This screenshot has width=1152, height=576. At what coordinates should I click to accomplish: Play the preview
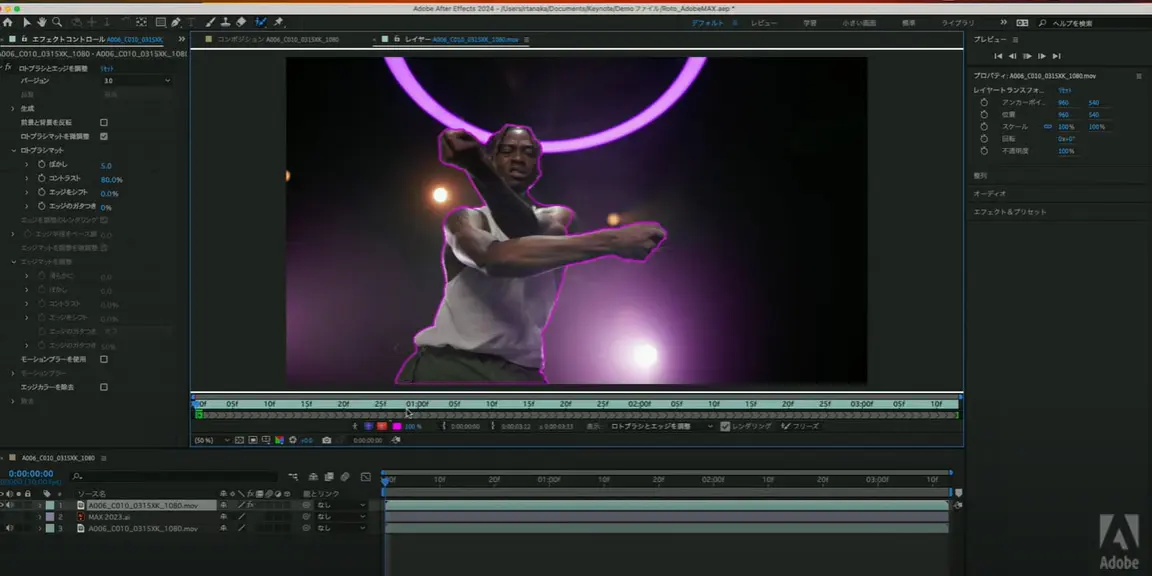tap(1027, 56)
